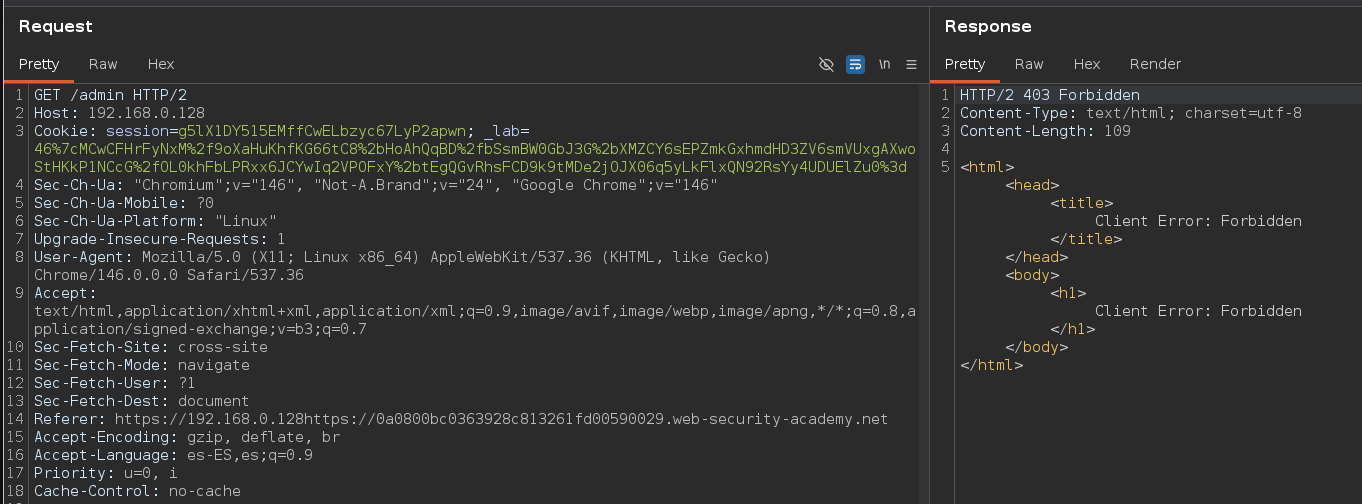Click the Host header value 192.168.0.128

click(146, 113)
